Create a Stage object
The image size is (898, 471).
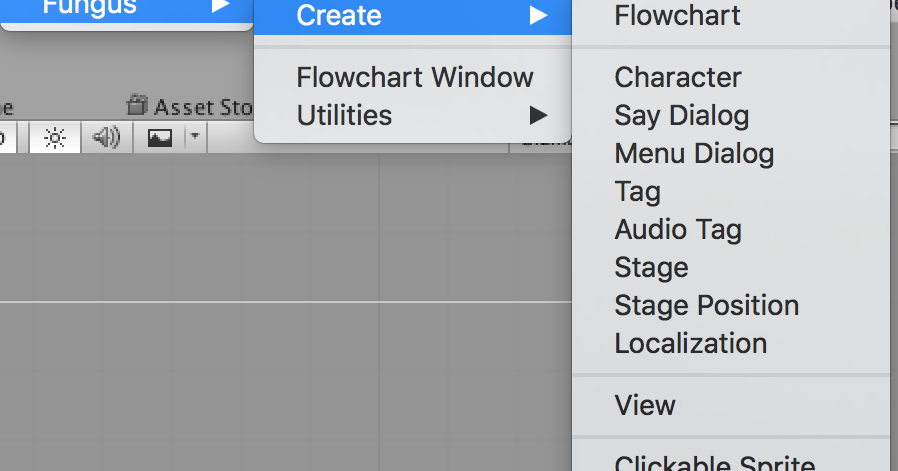tap(651, 267)
